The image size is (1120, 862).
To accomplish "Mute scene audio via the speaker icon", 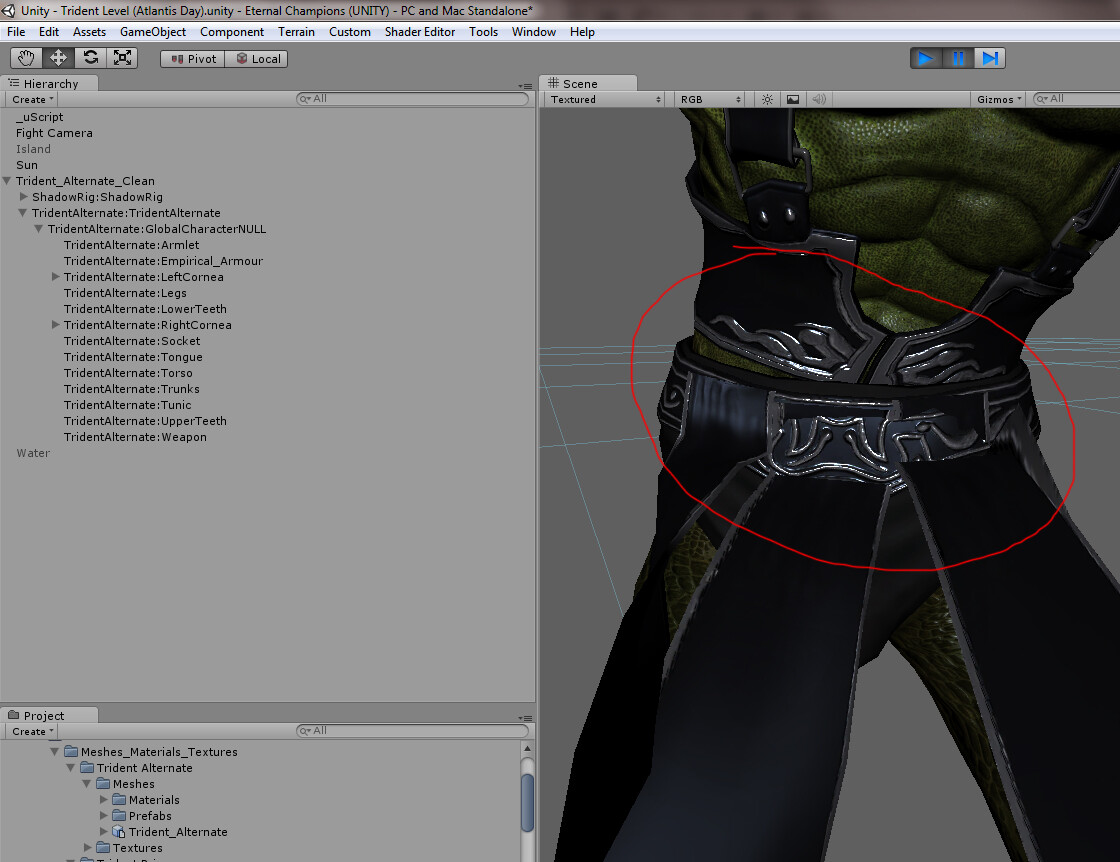I will [818, 99].
